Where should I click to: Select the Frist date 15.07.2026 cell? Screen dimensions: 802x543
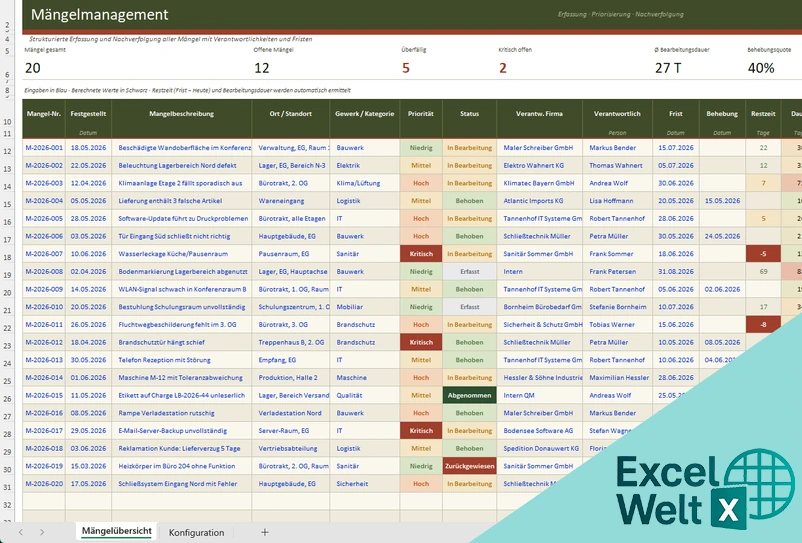[676, 147]
